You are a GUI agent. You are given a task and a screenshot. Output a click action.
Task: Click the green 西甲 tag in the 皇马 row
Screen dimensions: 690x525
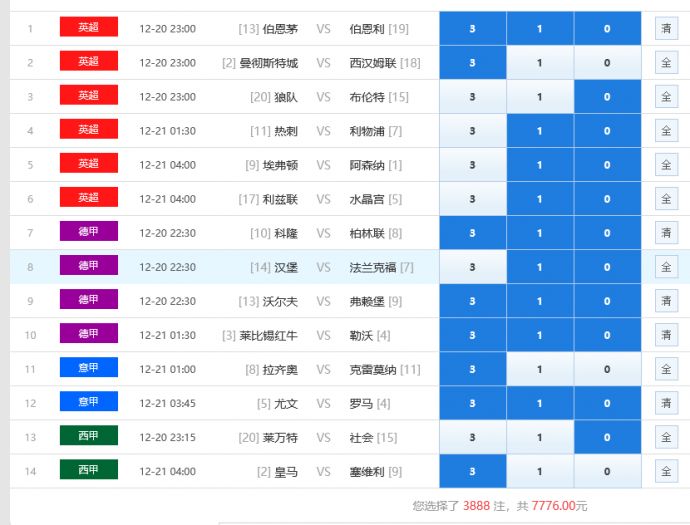(x=88, y=470)
